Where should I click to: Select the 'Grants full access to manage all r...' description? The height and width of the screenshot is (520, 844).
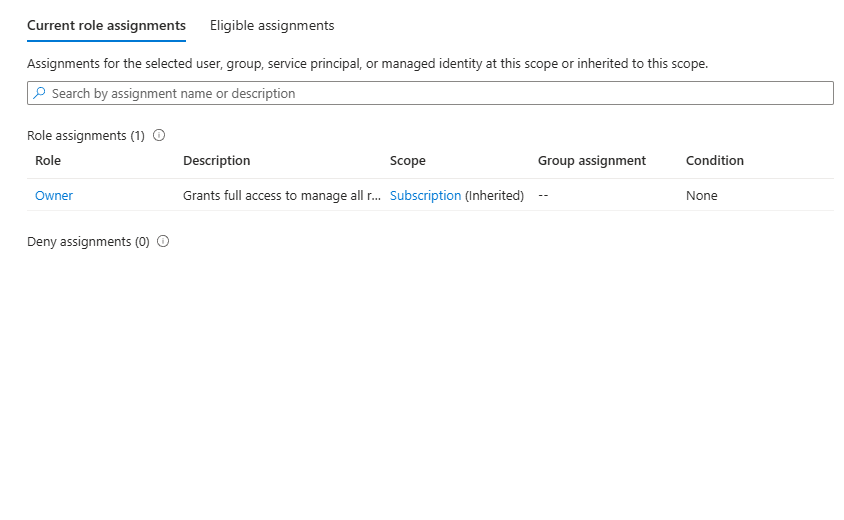[282, 195]
